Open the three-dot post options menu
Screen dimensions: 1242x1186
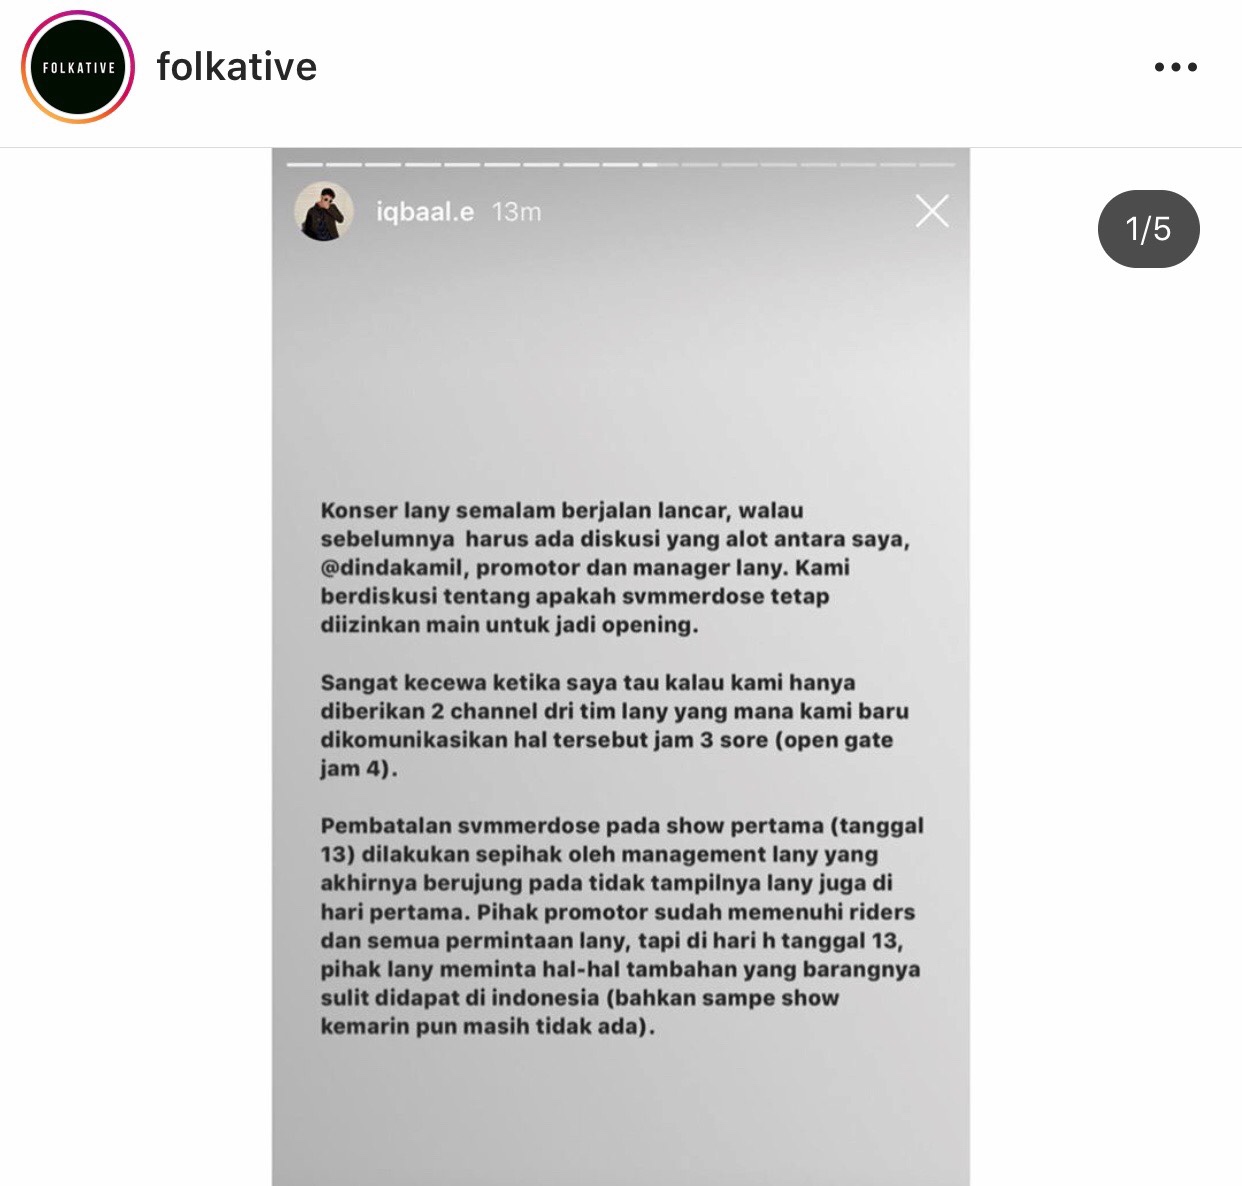tap(1175, 67)
